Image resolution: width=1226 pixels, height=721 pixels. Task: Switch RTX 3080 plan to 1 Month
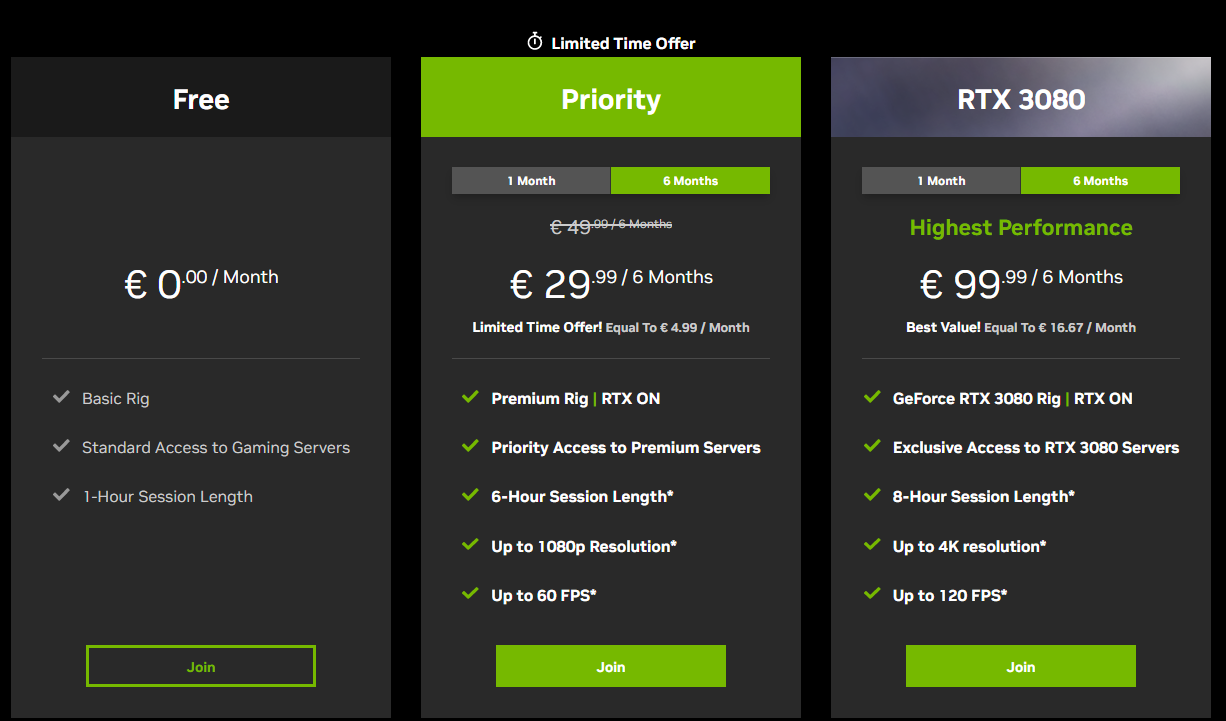click(941, 181)
